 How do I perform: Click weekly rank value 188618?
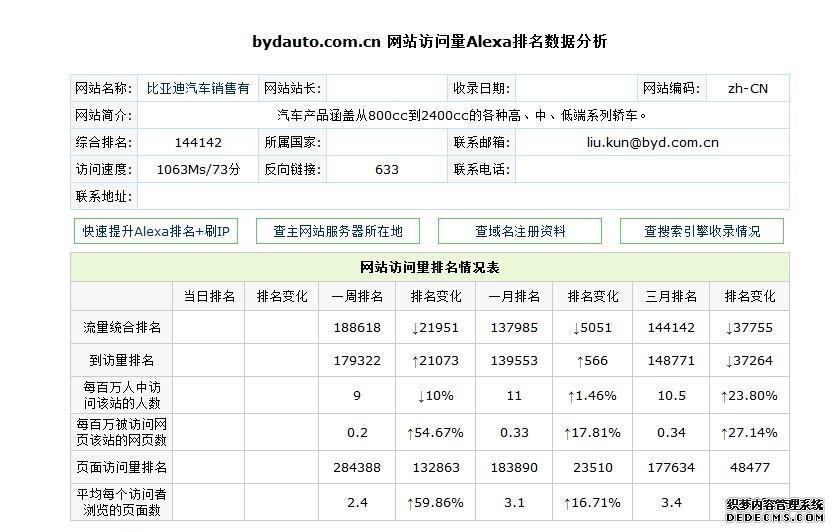[357, 328]
